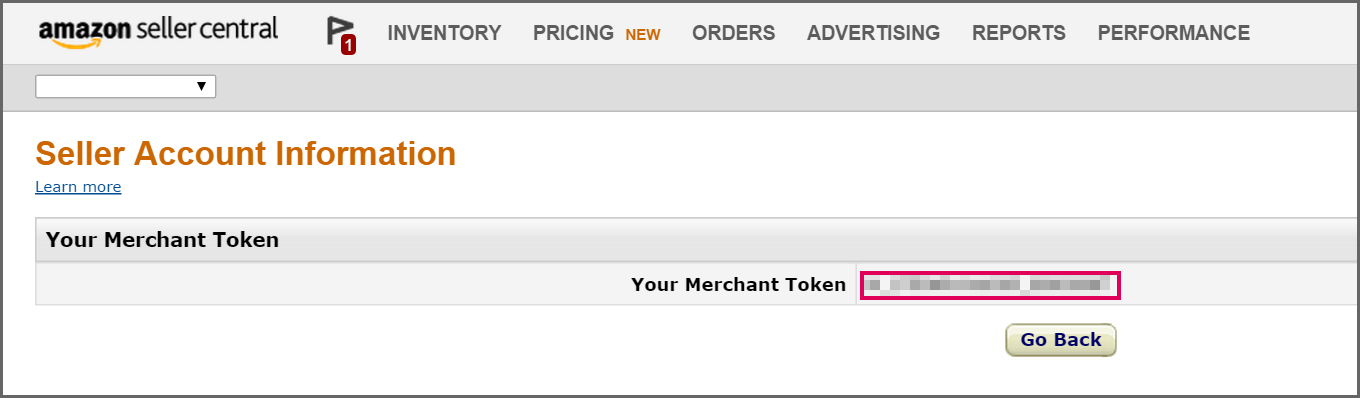Open the blank marketplace dropdown box
This screenshot has height=398, width=1360.
tap(126, 87)
